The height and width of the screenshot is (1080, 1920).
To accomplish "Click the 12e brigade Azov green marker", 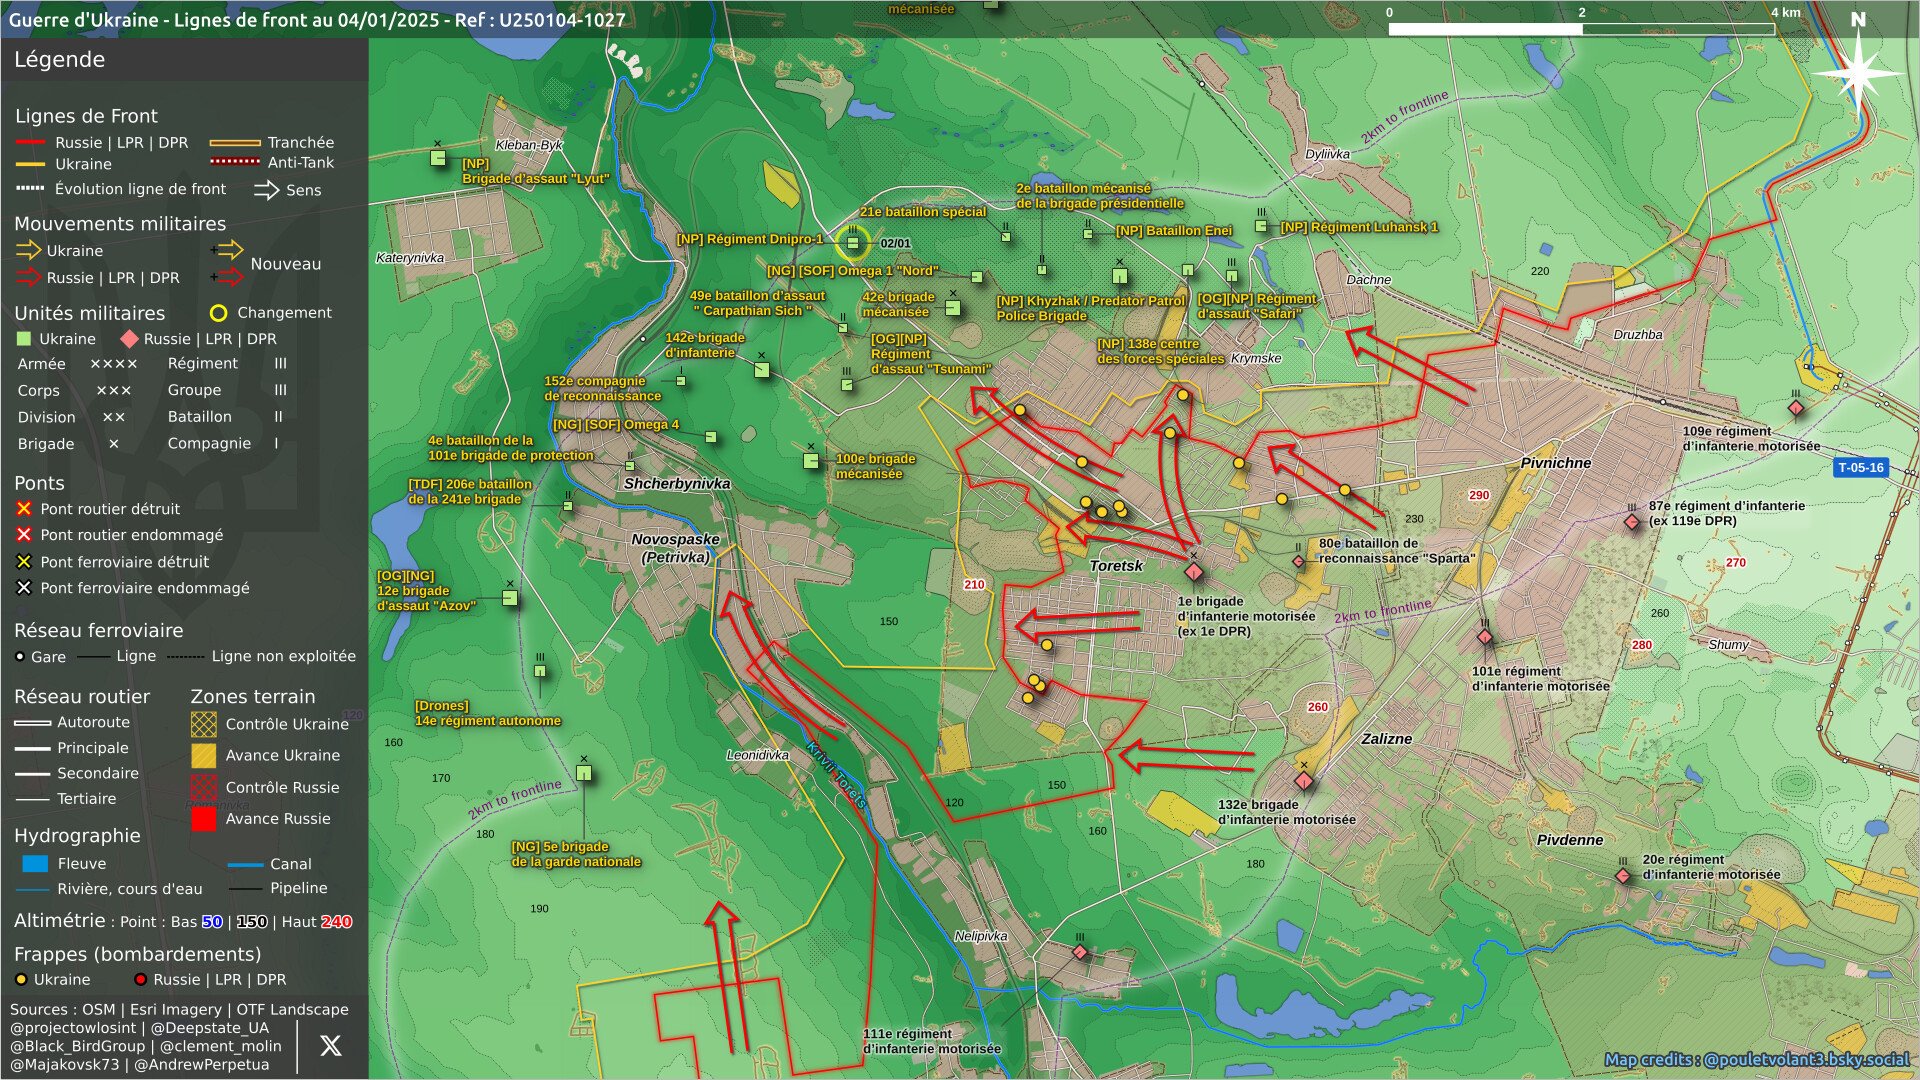I will point(510,598).
